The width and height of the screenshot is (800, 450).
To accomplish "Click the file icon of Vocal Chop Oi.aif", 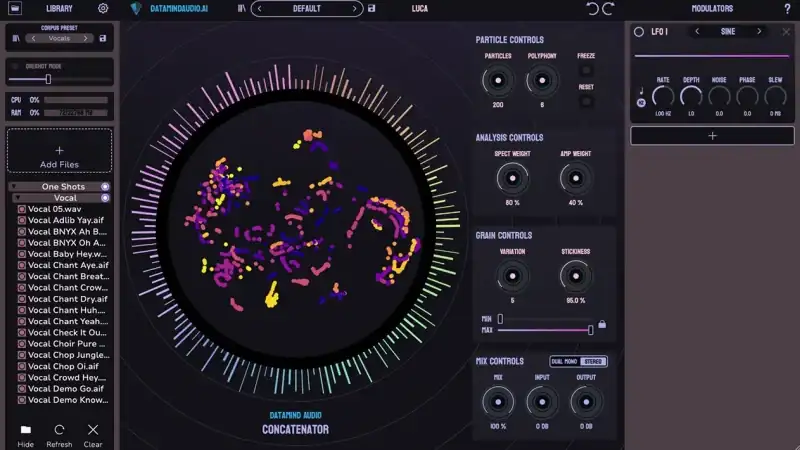I will pyautogui.click(x=21, y=366).
